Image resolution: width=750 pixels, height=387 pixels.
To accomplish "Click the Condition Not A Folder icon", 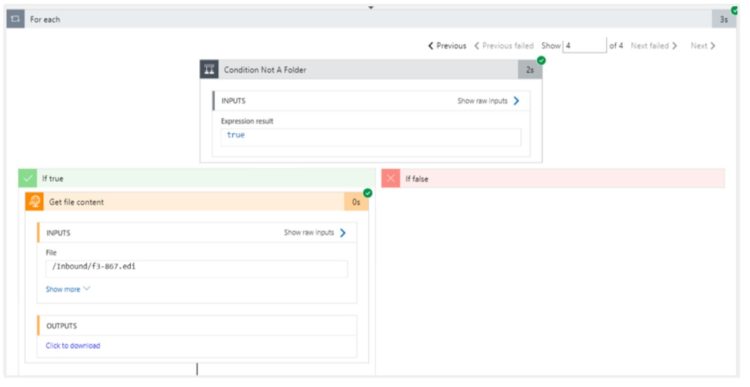I will (209, 69).
